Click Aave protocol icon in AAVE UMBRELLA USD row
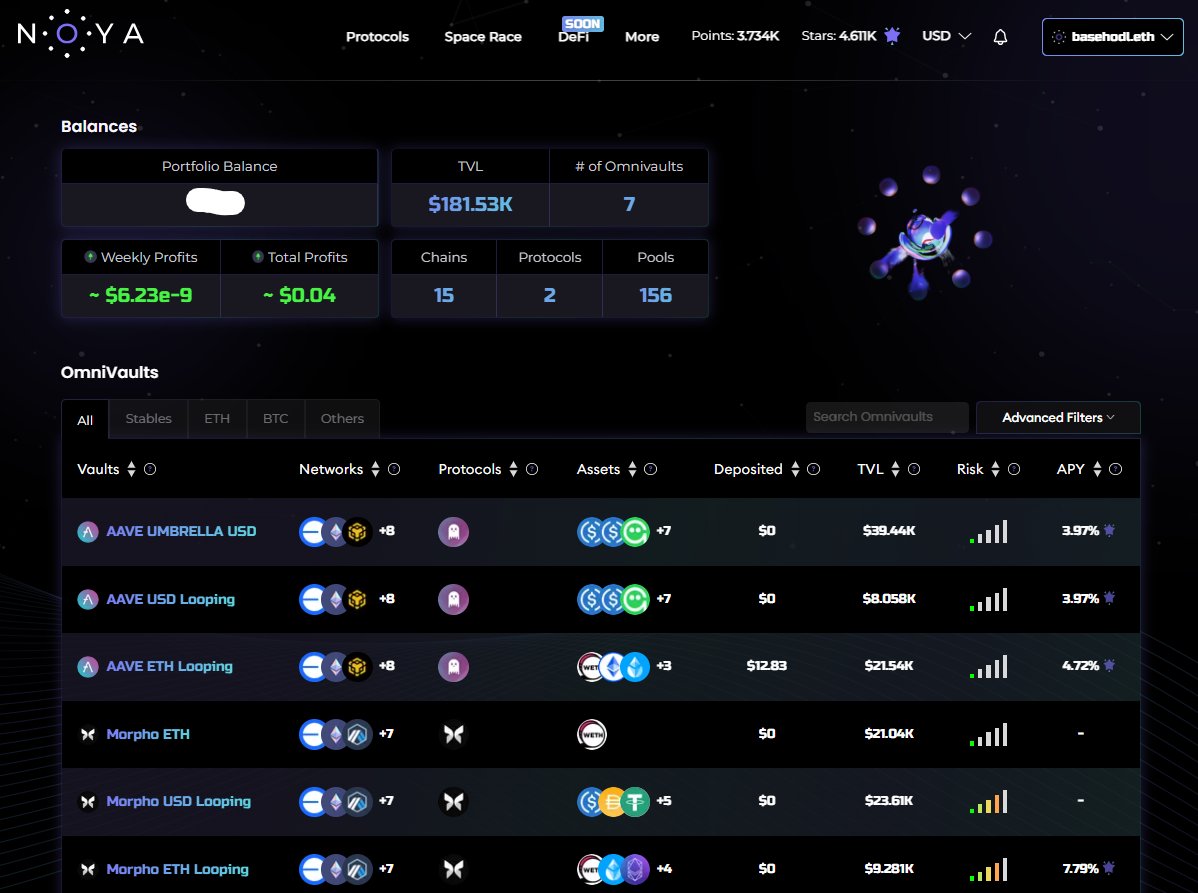Image resolution: width=1198 pixels, height=893 pixels. (453, 532)
